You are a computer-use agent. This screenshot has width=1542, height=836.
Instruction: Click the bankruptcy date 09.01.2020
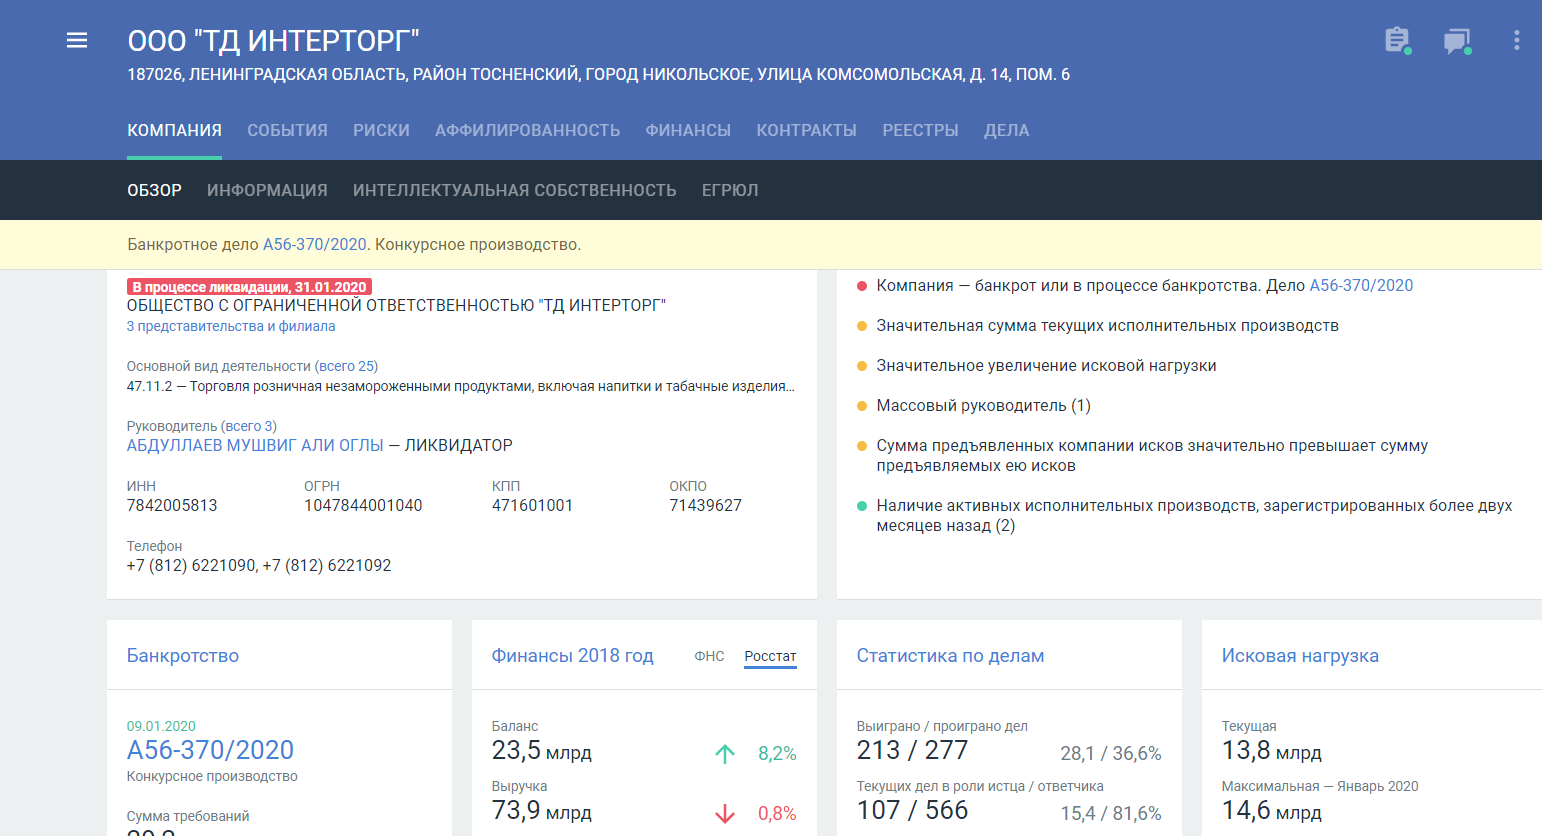click(x=161, y=726)
